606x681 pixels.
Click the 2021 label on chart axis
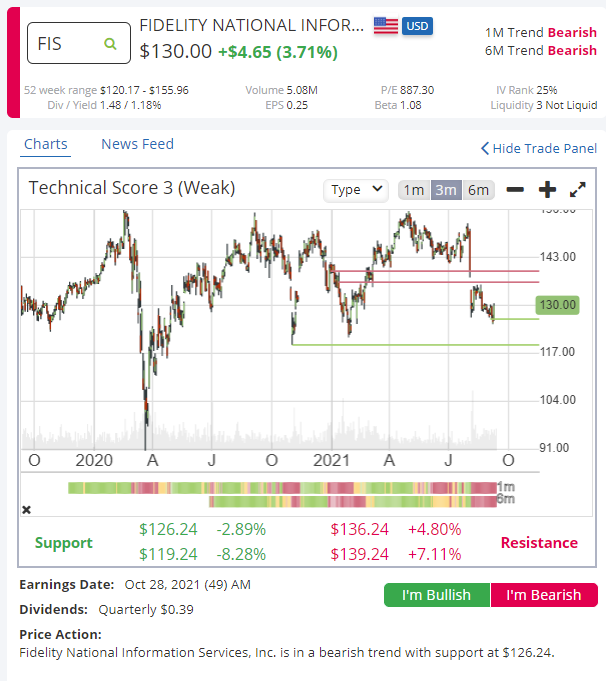point(331,460)
